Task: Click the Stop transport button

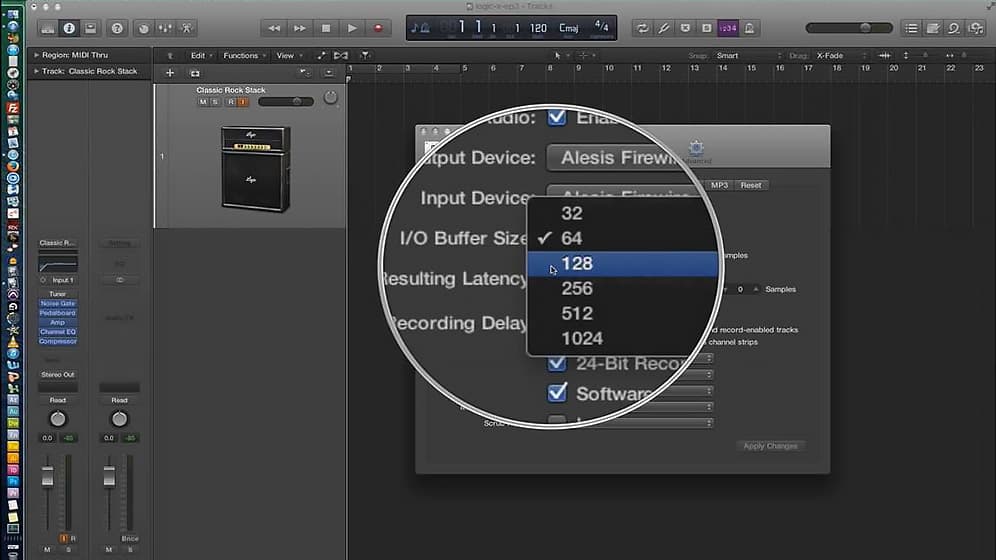Action: click(326, 28)
